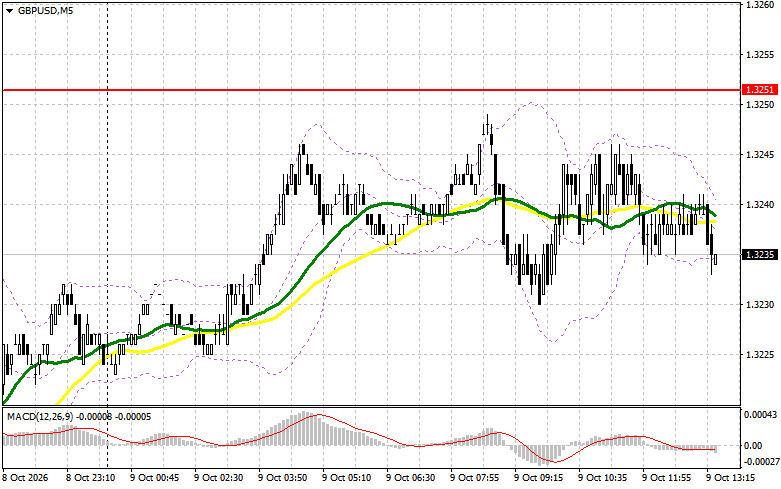Click the 8 Oct 2026 time label
The image size is (781, 489).
[26, 478]
